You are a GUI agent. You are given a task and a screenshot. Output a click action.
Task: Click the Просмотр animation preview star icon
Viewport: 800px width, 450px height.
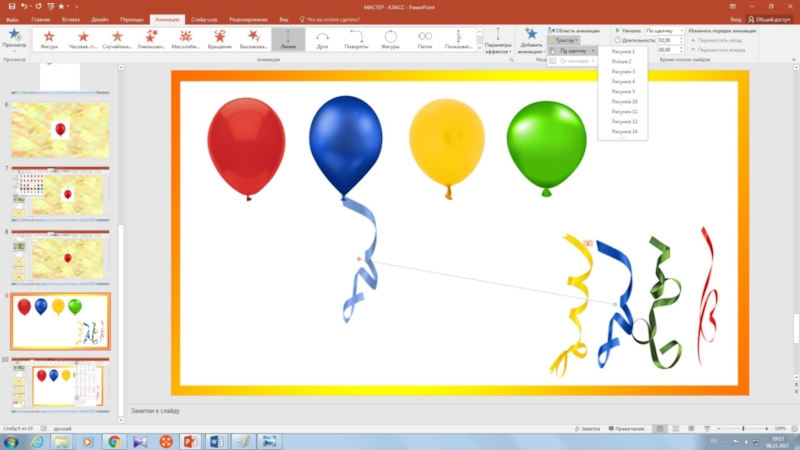(14, 36)
